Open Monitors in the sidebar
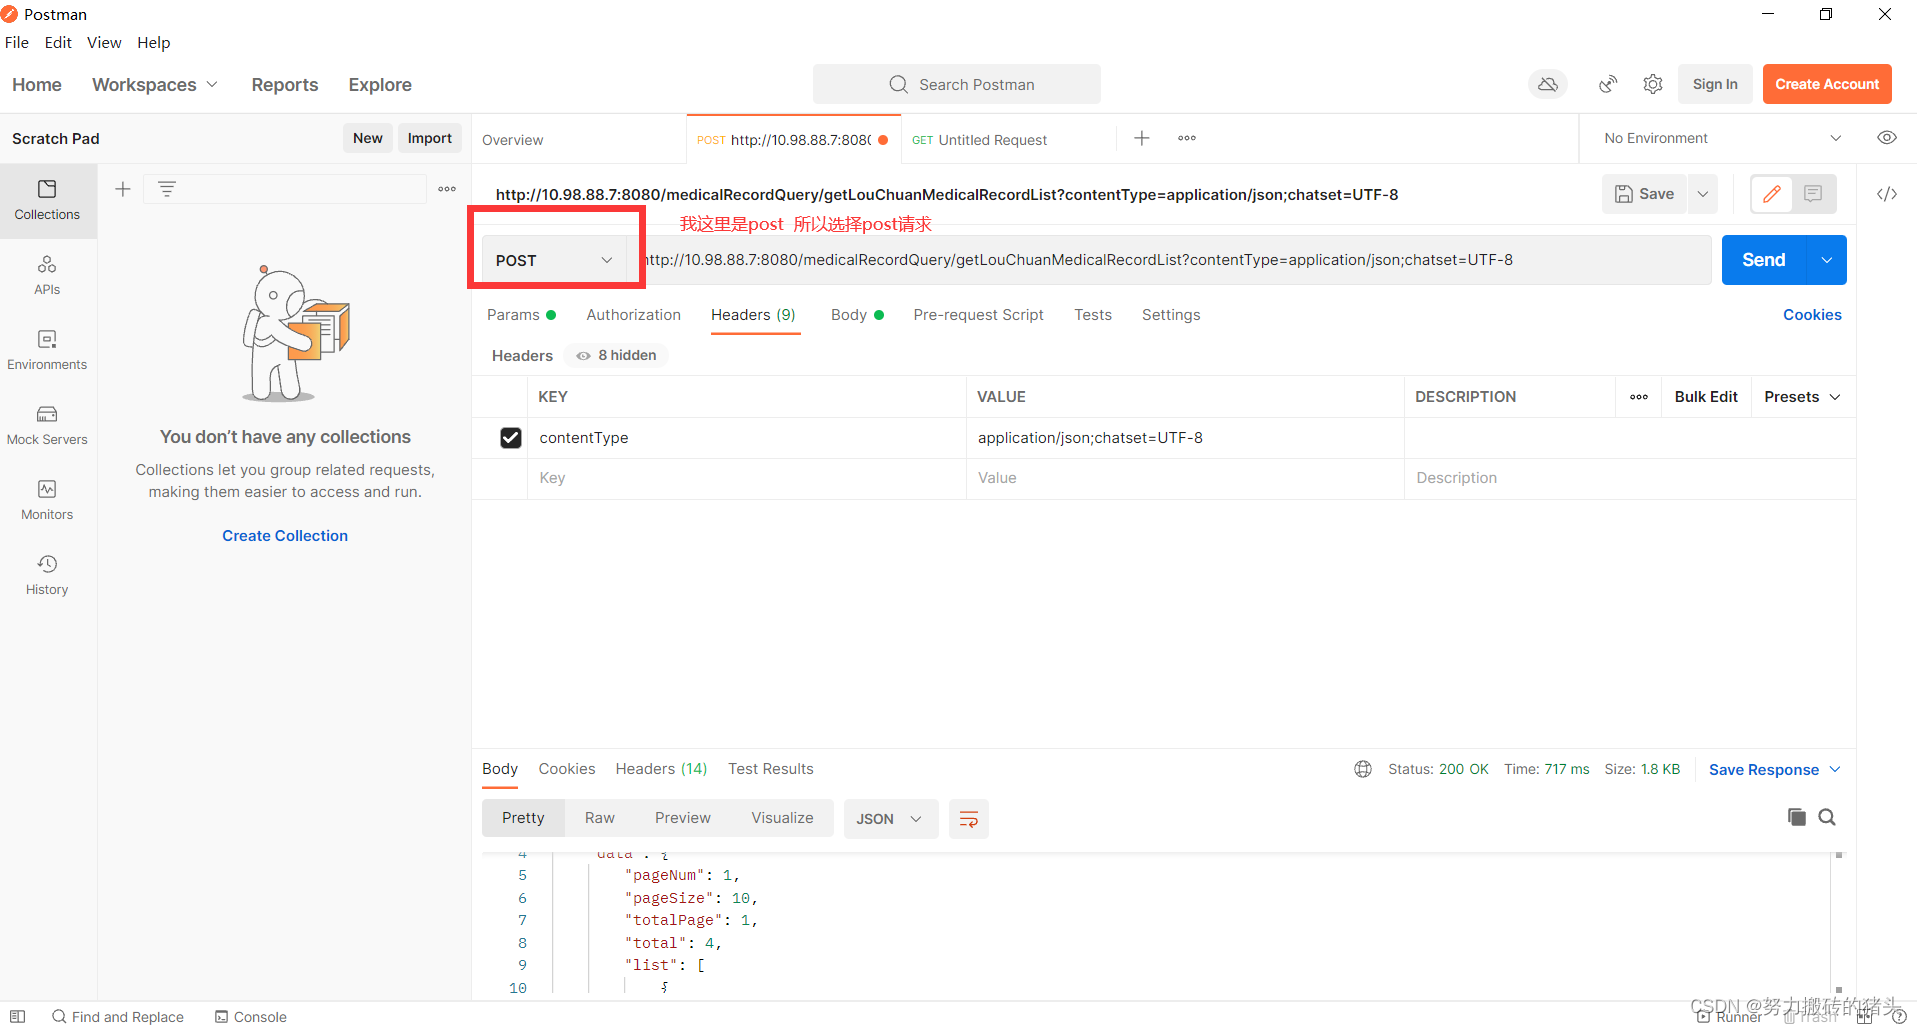Image resolution: width=1917 pixels, height=1025 pixels. coord(47,500)
